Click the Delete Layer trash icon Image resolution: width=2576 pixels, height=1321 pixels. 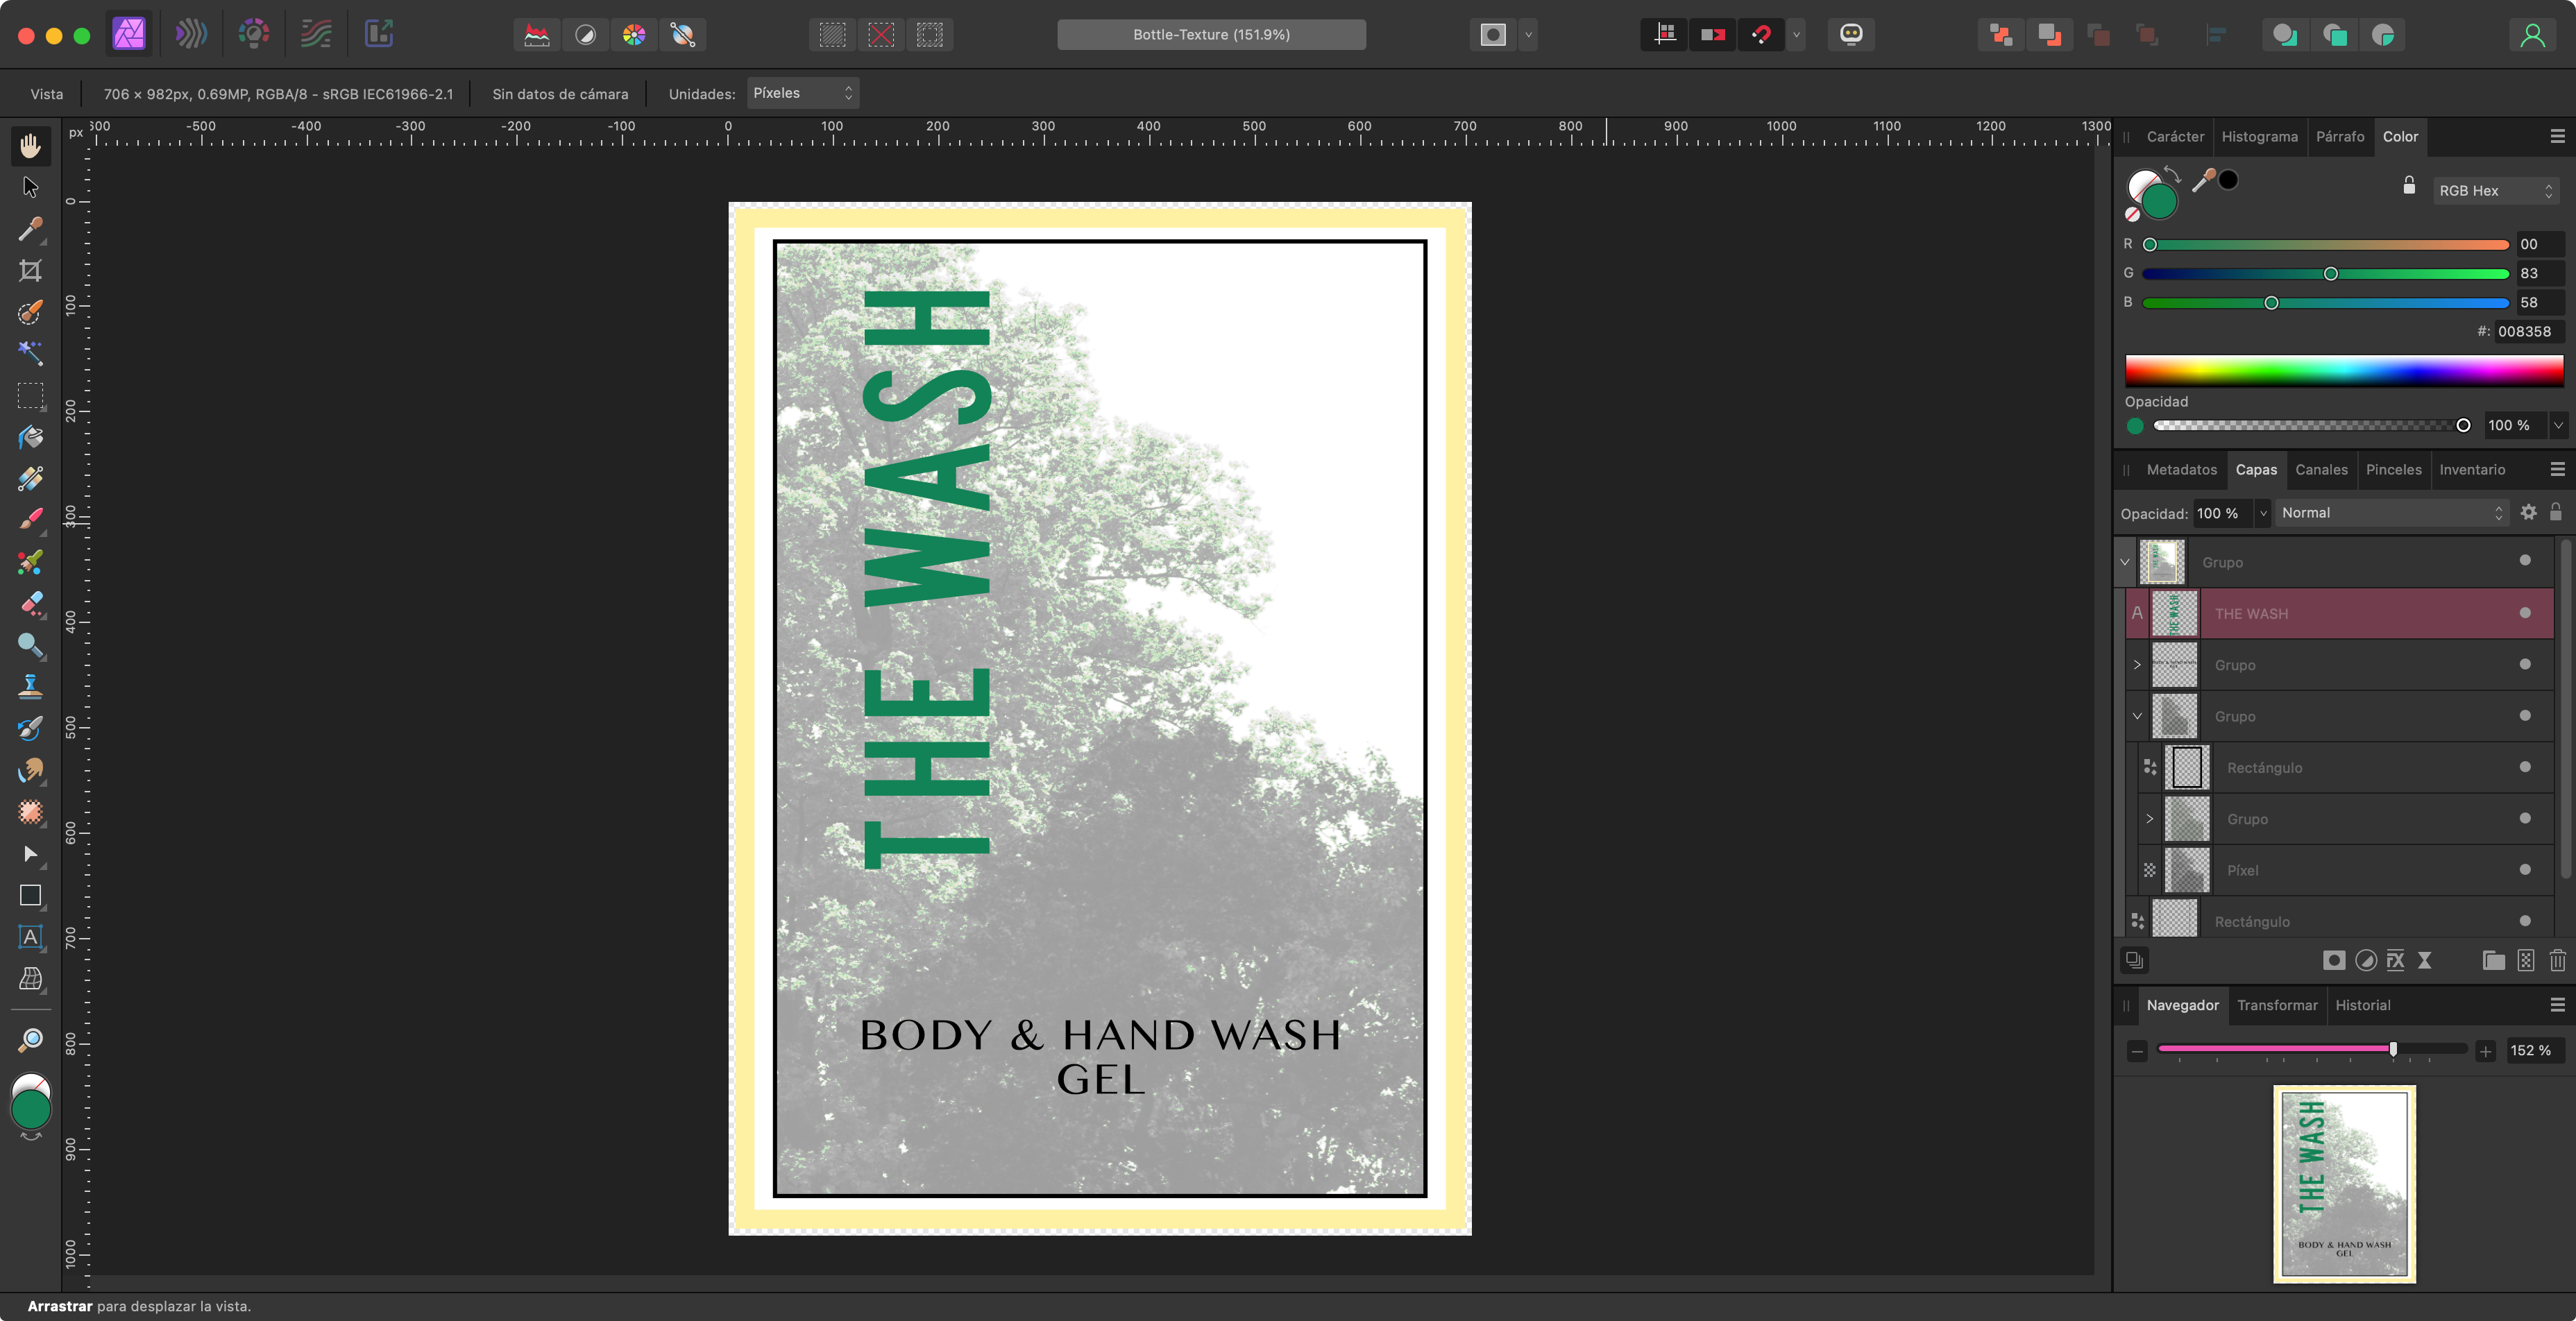tap(2557, 960)
